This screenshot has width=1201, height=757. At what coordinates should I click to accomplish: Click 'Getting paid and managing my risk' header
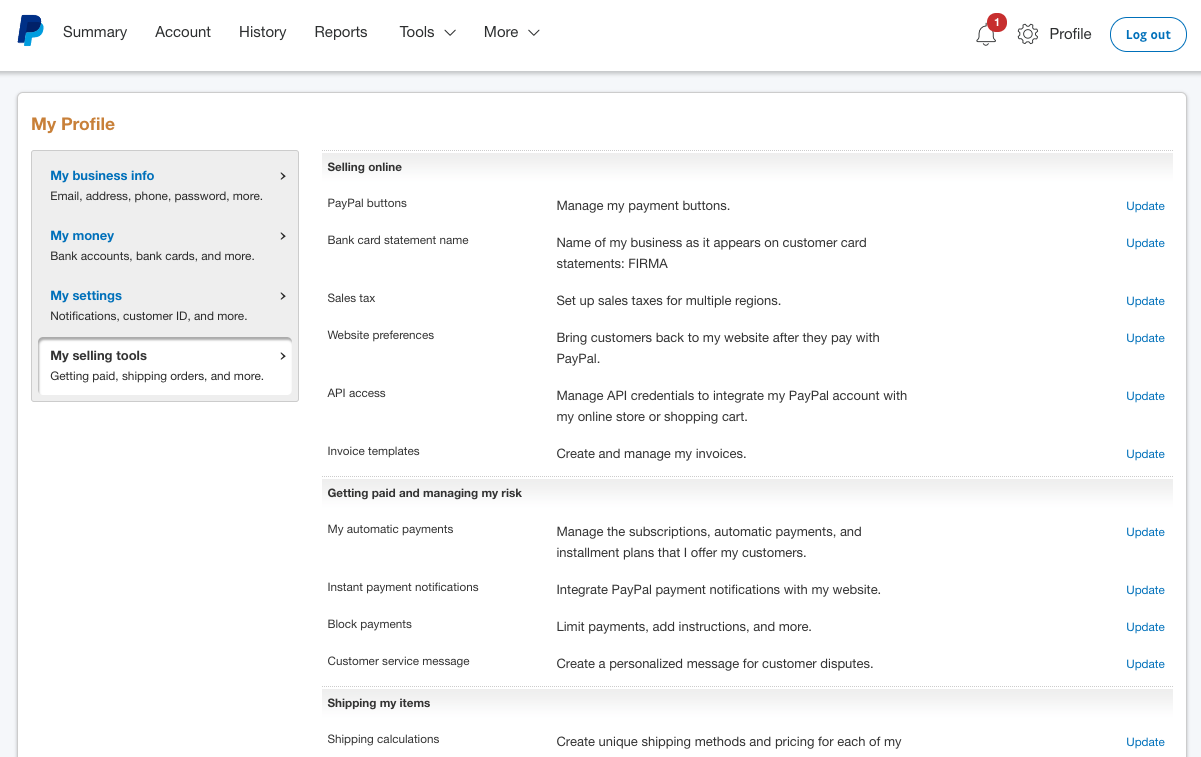point(424,493)
